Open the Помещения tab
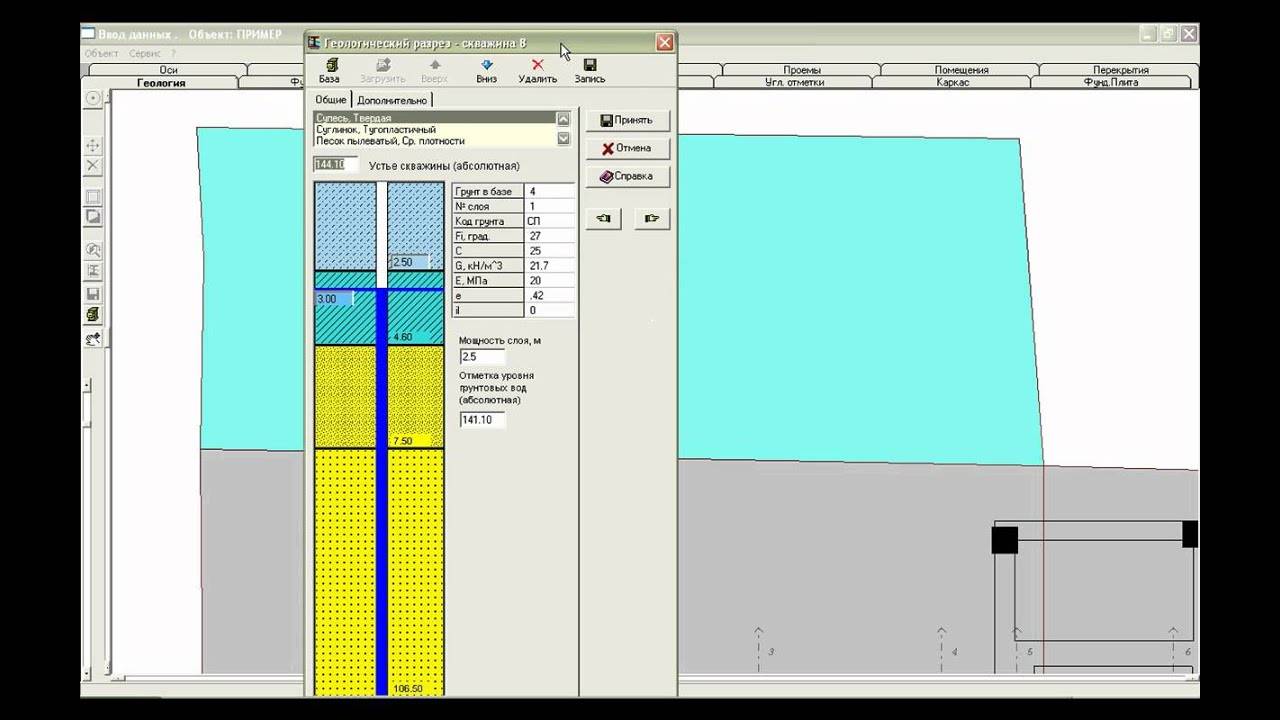 961,70
